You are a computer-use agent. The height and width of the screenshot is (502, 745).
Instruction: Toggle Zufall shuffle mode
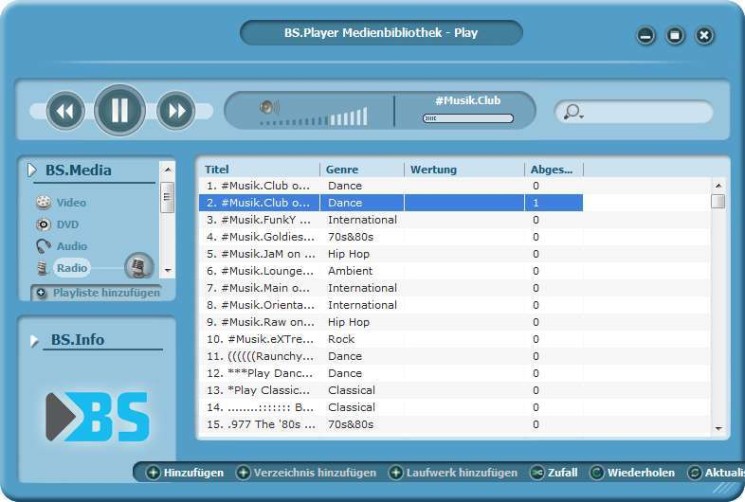(556, 472)
